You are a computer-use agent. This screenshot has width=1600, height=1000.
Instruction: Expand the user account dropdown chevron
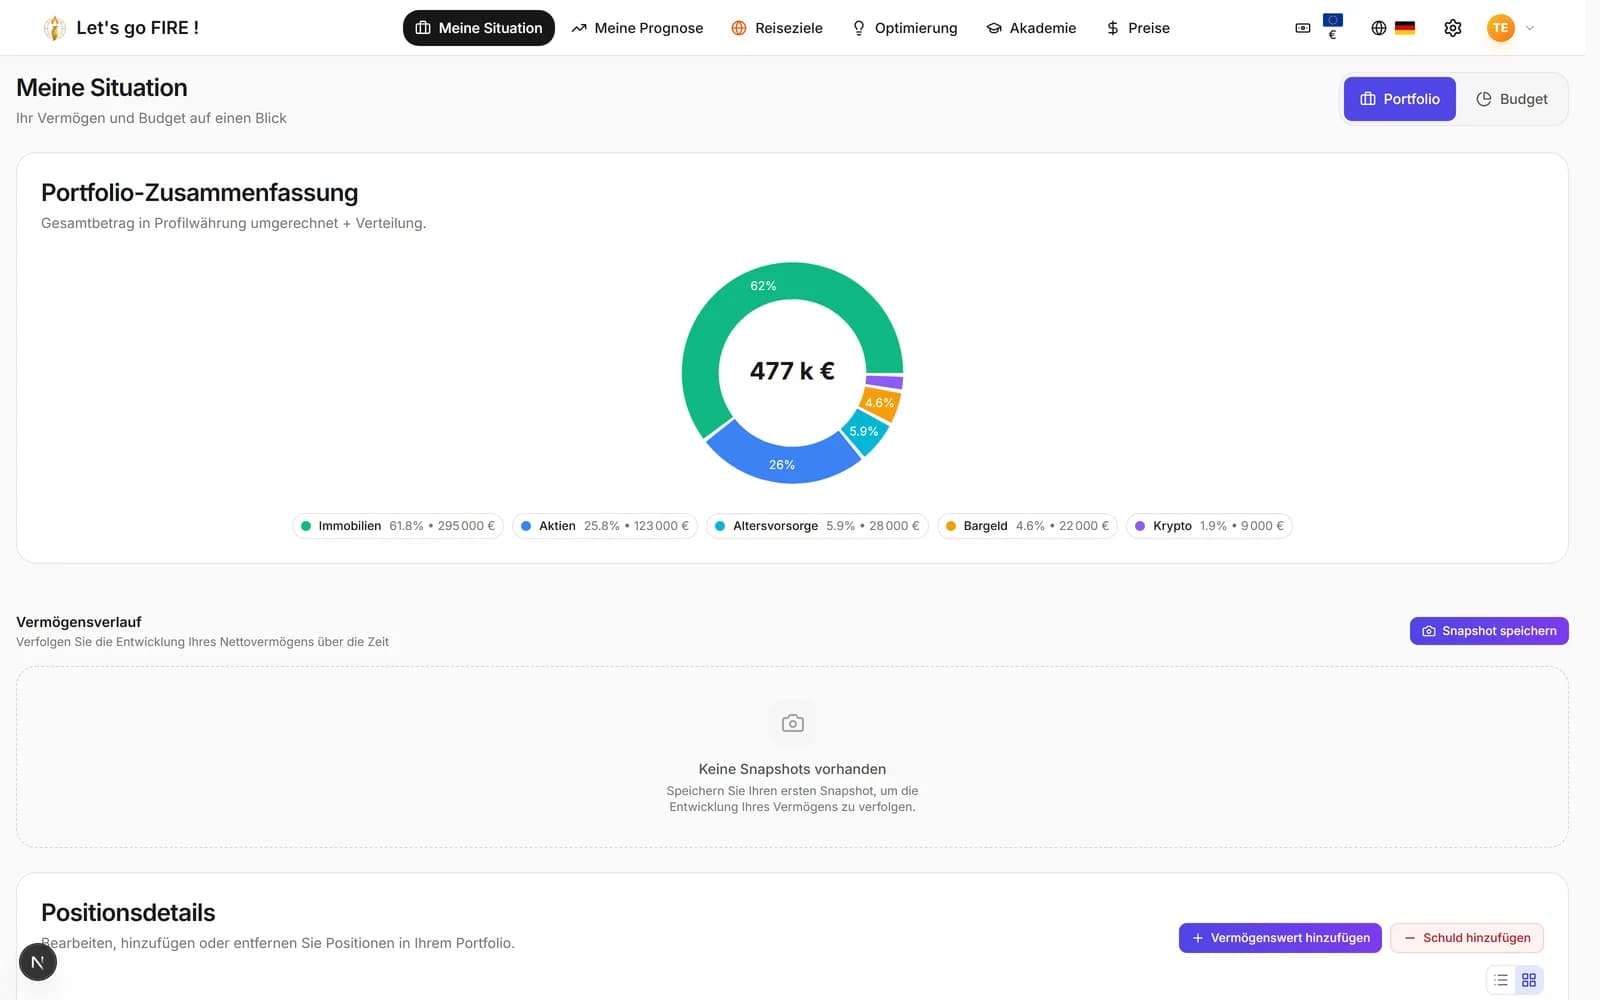[x=1529, y=28]
